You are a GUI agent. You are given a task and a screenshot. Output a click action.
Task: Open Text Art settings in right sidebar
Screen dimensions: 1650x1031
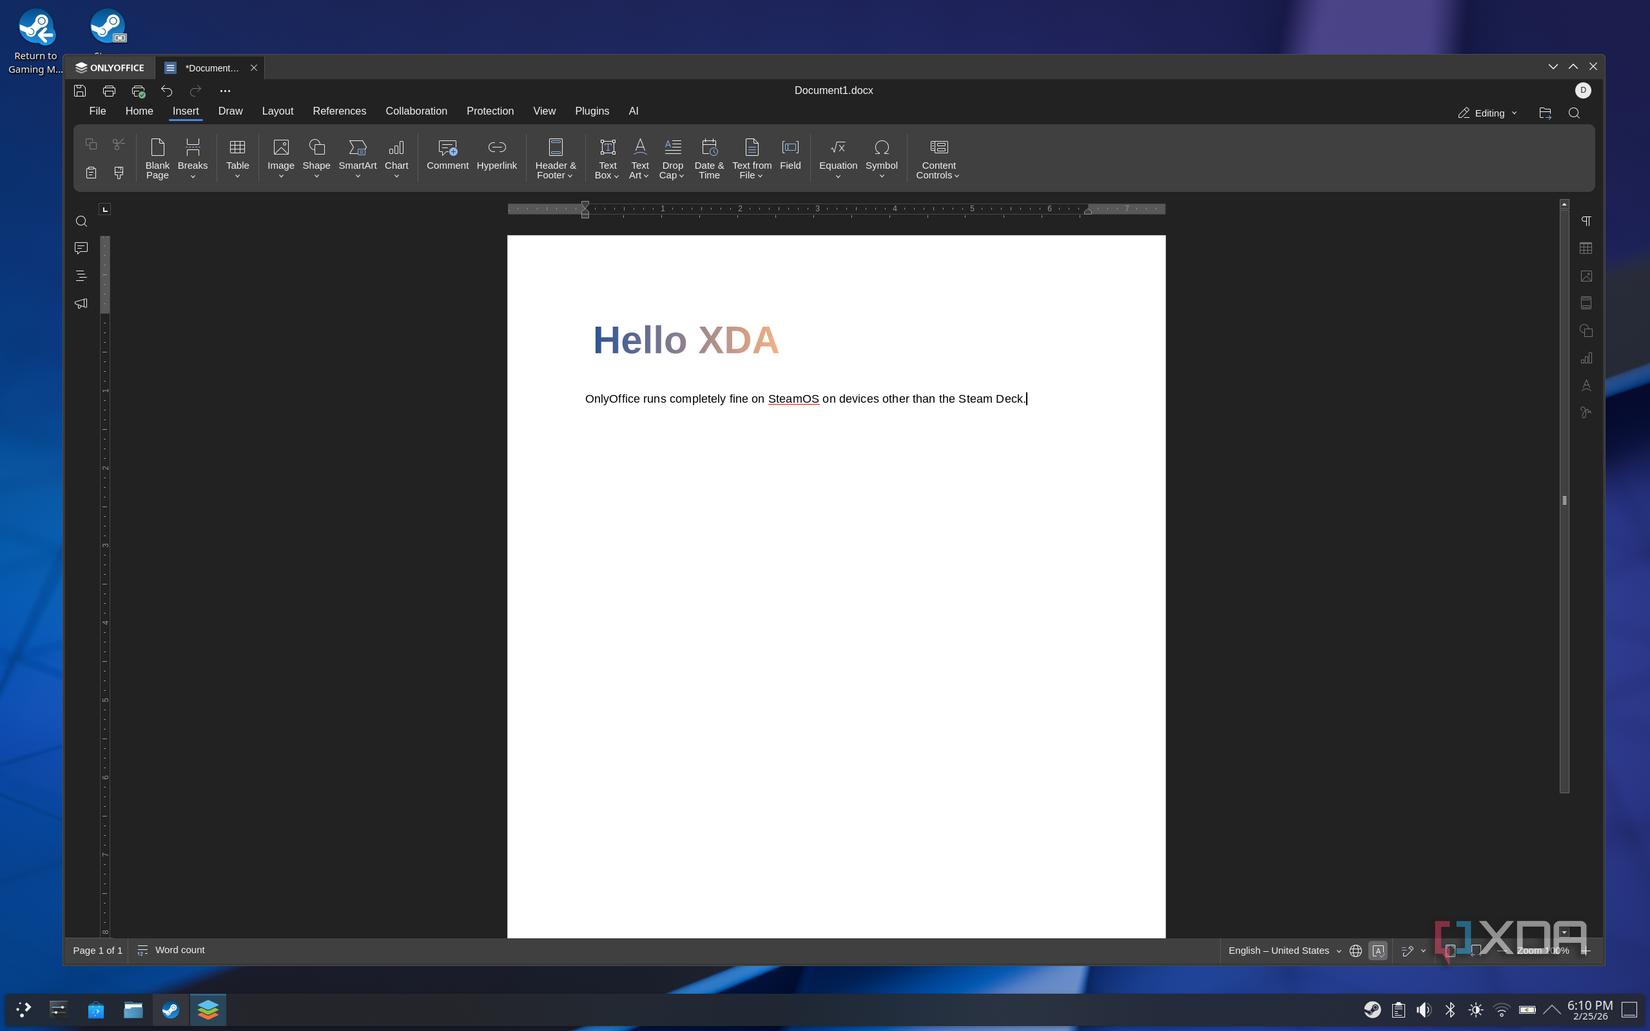coord(1586,385)
